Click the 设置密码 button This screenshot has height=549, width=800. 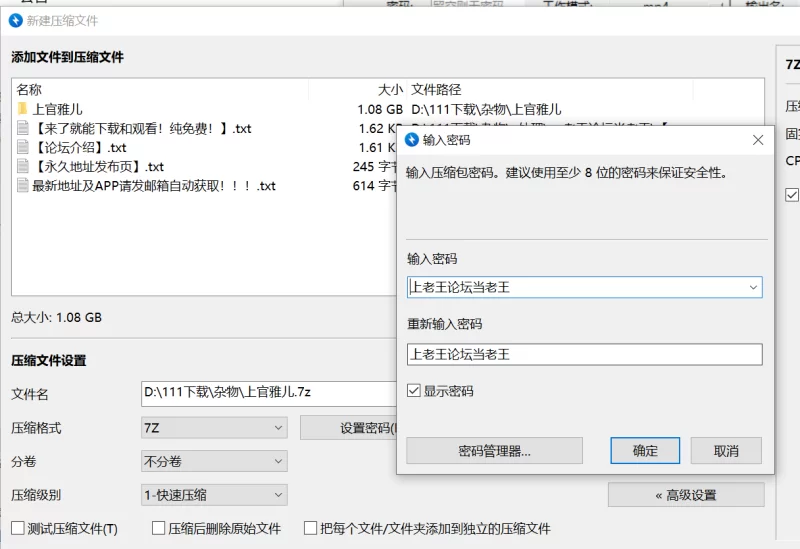[349, 428]
